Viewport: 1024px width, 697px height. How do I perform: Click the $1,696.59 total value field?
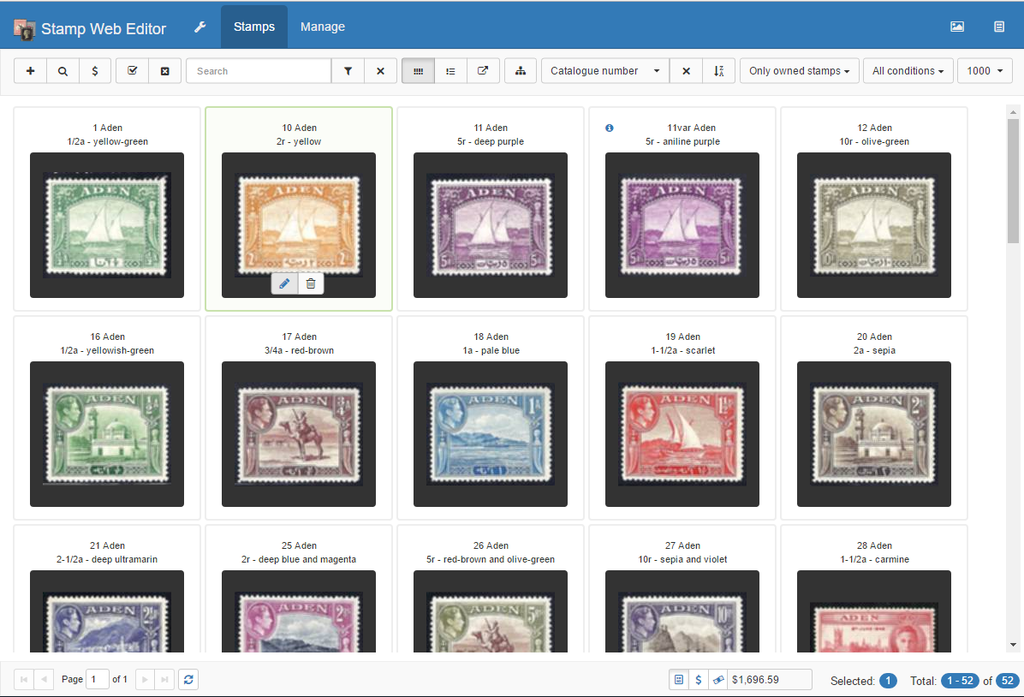(768, 679)
